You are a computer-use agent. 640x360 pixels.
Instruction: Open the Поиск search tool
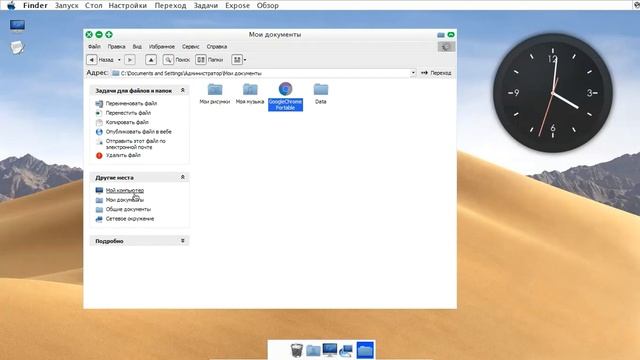(177, 60)
